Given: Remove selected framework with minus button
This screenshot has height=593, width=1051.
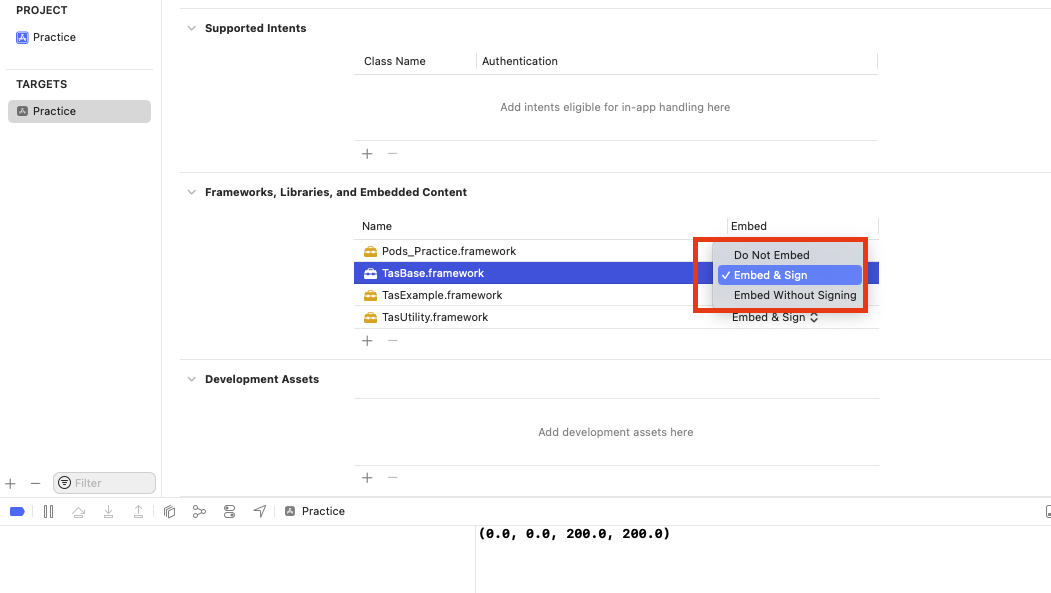Looking at the screenshot, I should 393,341.
